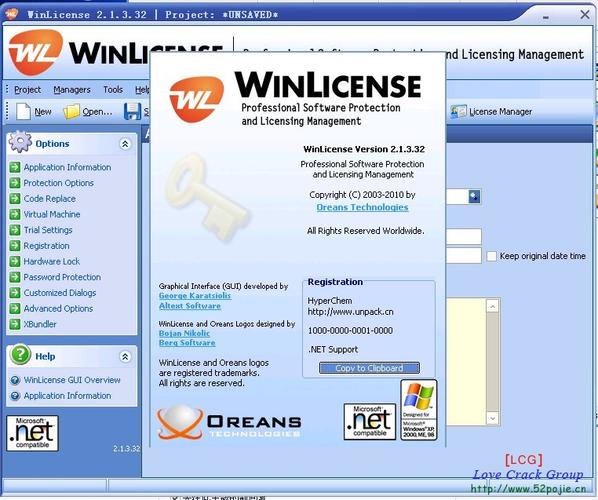Select Hardware Lock in sidebar

click(x=51, y=262)
